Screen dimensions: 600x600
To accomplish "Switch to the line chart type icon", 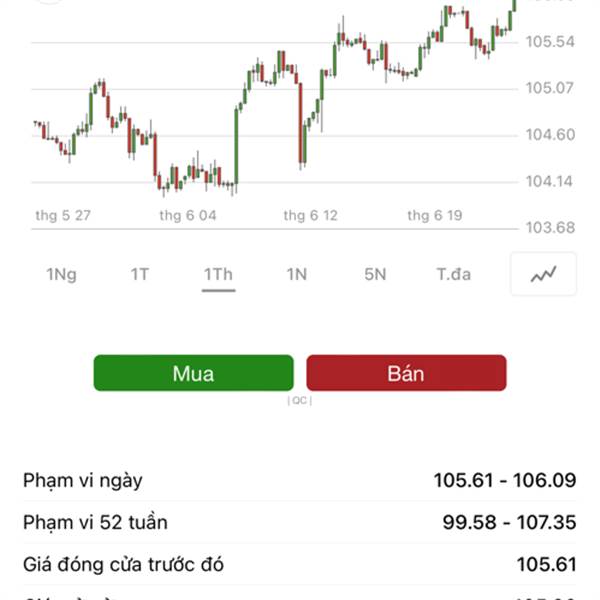I will pyautogui.click(x=543, y=274).
